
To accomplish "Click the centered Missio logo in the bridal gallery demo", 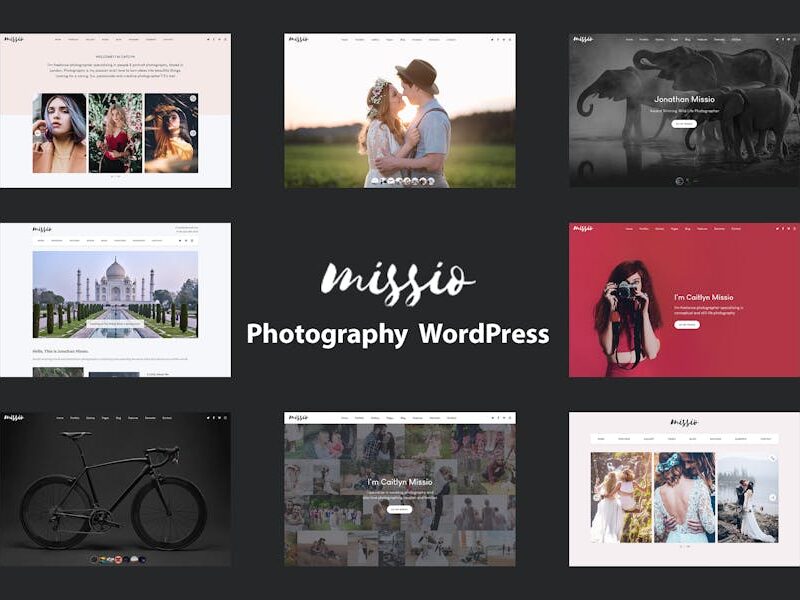I will [x=684, y=422].
